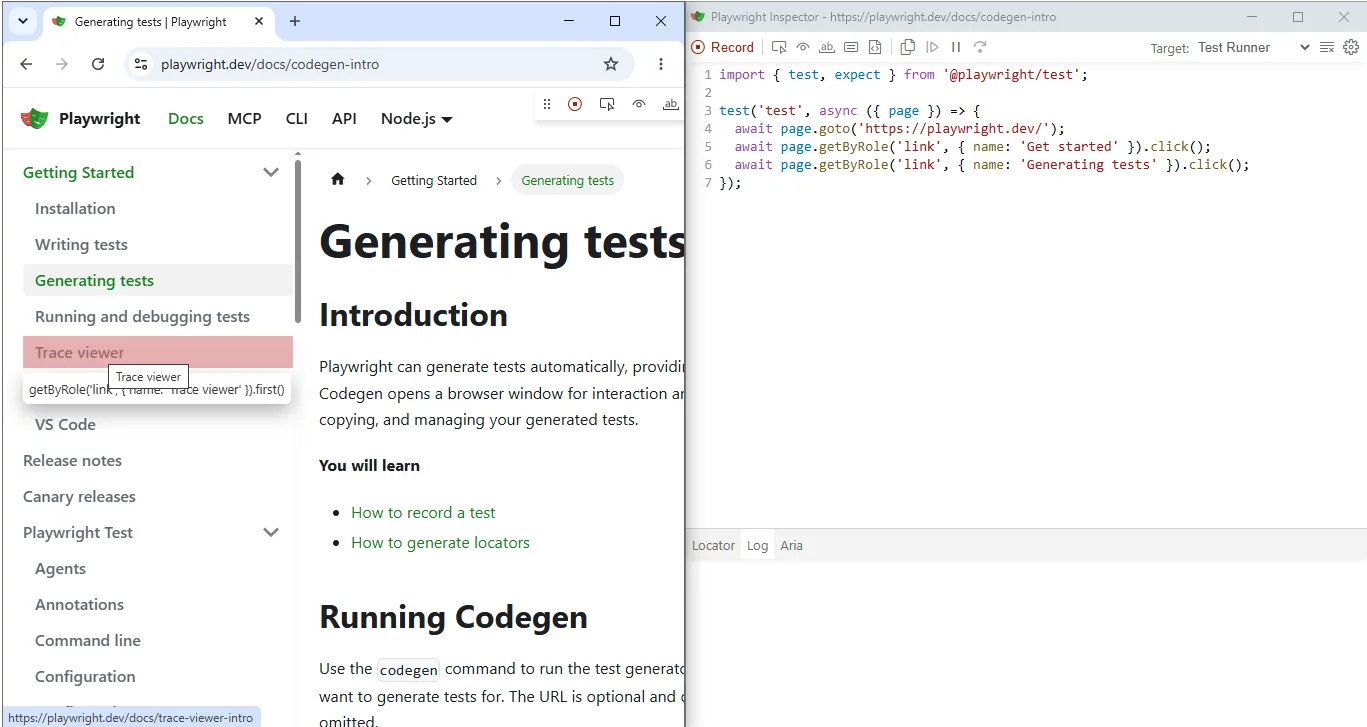Open the Chrome three-dot menu
The width and height of the screenshot is (1367, 727).
(661, 64)
